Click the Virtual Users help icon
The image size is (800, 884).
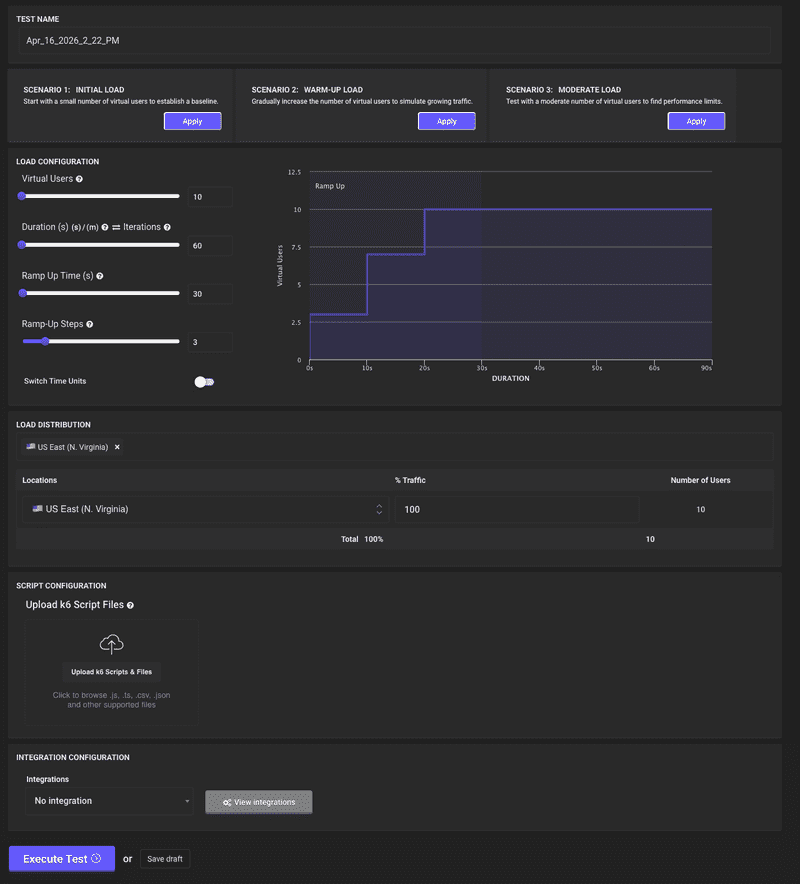(x=79, y=179)
